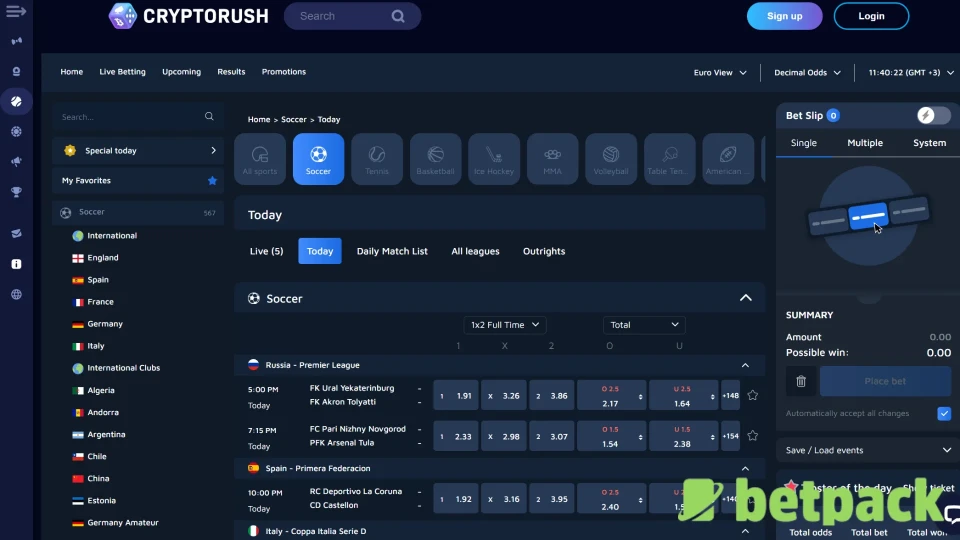Select the Table Tennis category icon
Image resolution: width=960 pixels, height=540 pixels.
[x=669, y=159]
